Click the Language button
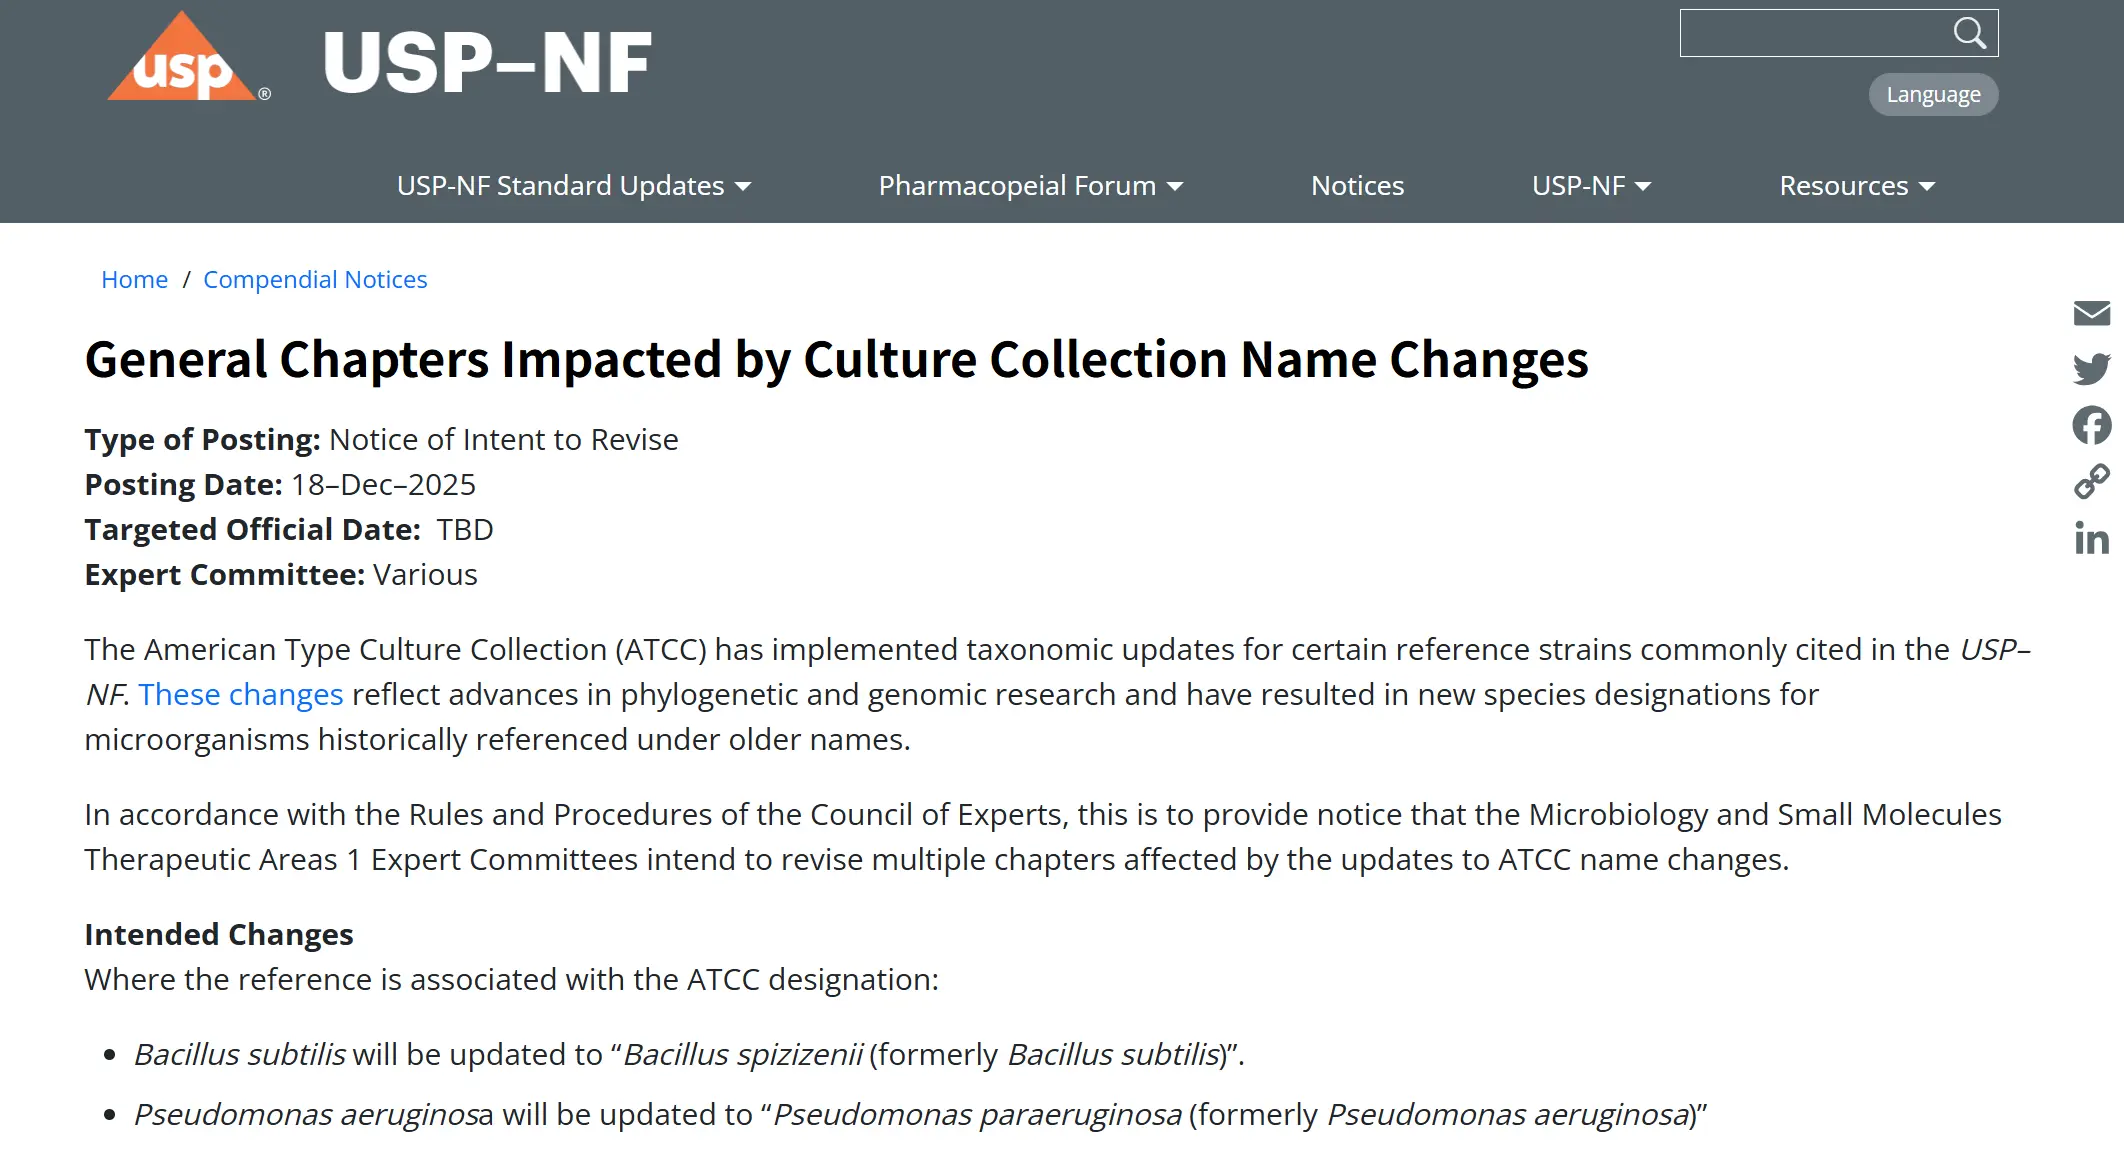This screenshot has width=2124, height=1155. pyautogui.click(x=1933, y=95)
